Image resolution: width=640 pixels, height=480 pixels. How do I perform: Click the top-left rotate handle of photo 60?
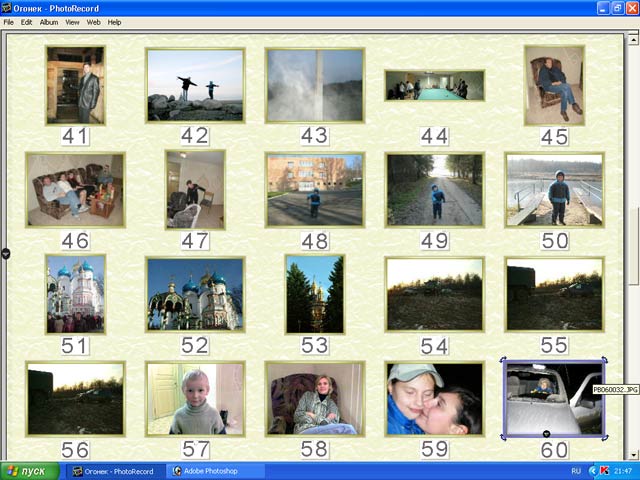pos(504,362)
